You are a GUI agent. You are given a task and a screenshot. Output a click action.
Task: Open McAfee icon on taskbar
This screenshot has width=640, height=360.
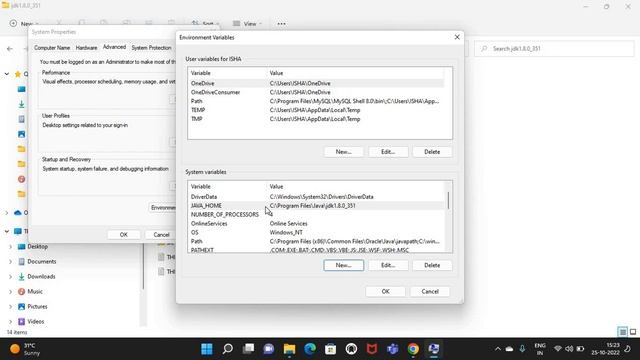372,349
